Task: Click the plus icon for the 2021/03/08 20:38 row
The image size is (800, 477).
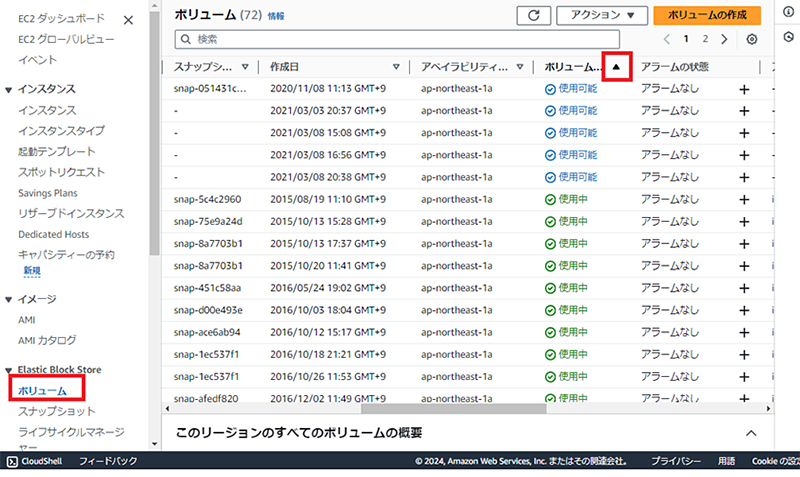Action: click(744, 178)
